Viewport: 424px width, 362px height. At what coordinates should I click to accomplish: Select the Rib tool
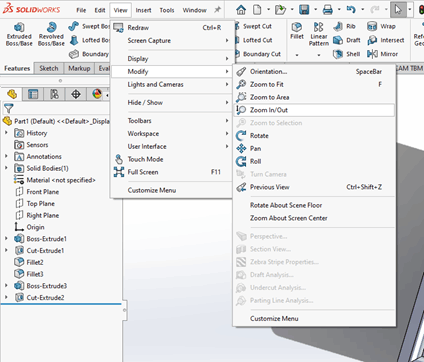point(345,26)
